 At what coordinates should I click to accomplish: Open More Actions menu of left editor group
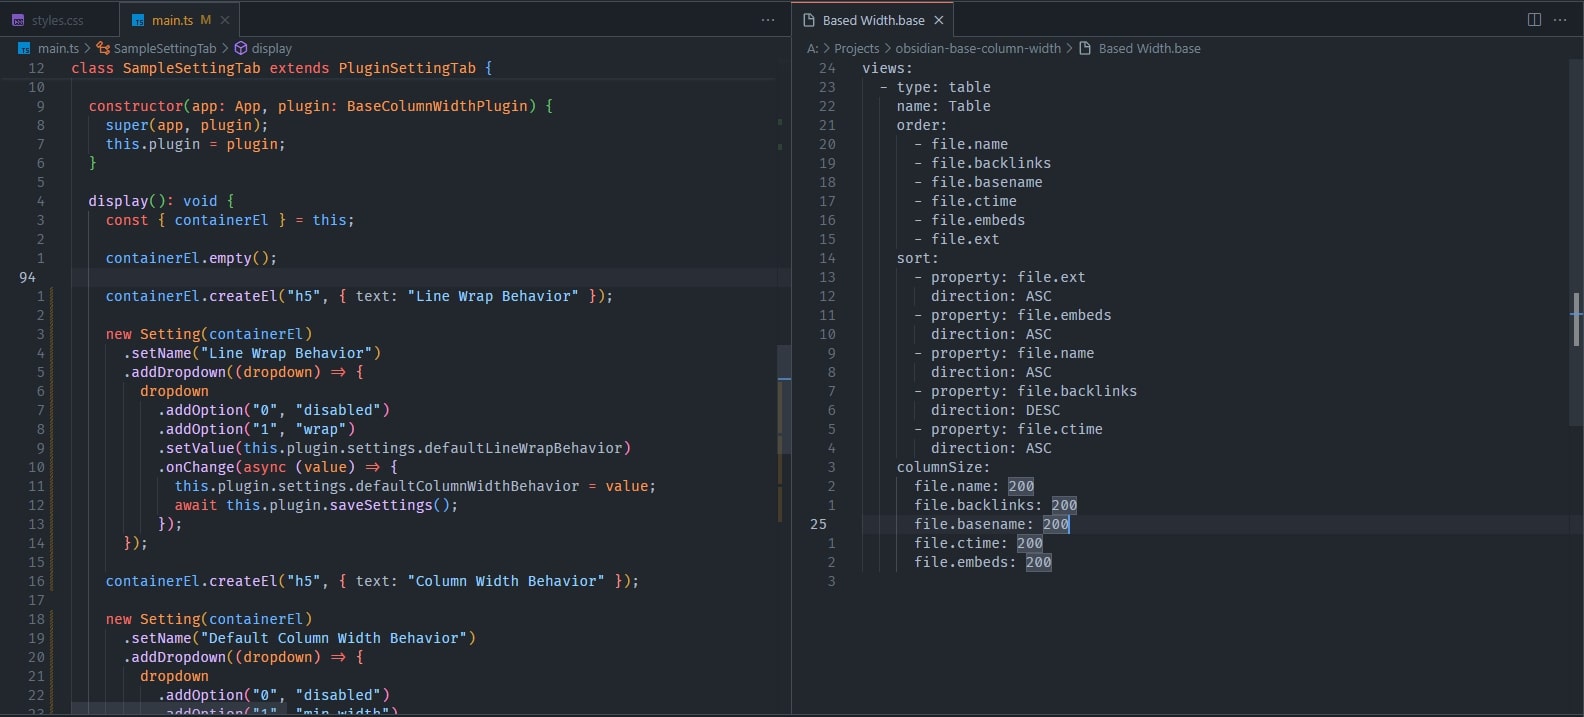point(768,20)
